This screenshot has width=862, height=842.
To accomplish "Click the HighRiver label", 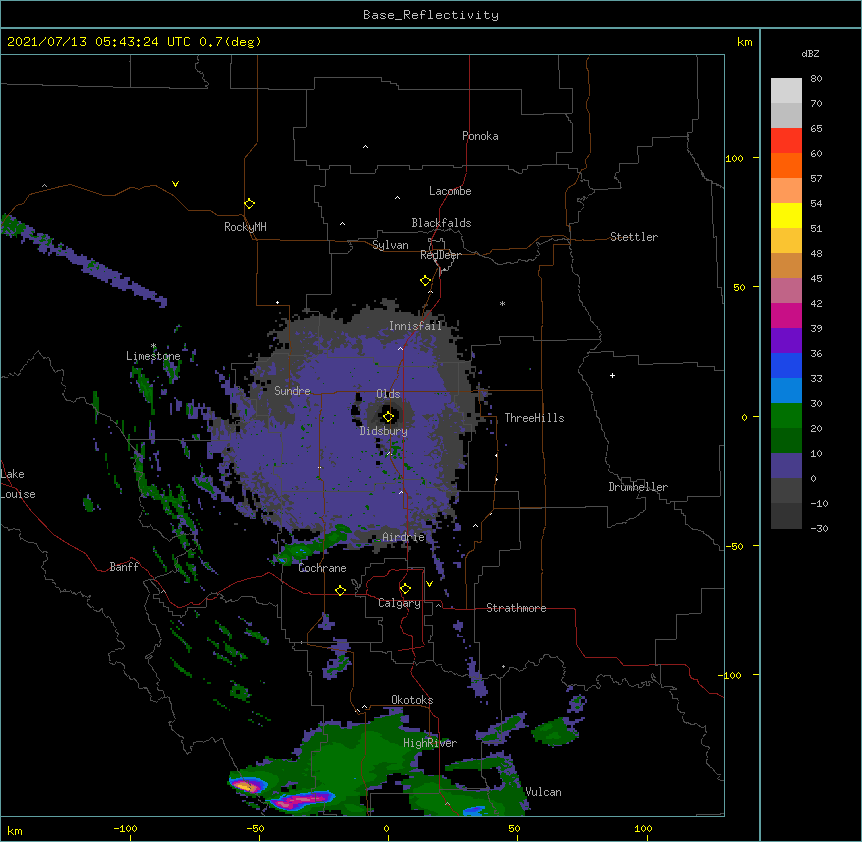I will (x=430, y=743).
